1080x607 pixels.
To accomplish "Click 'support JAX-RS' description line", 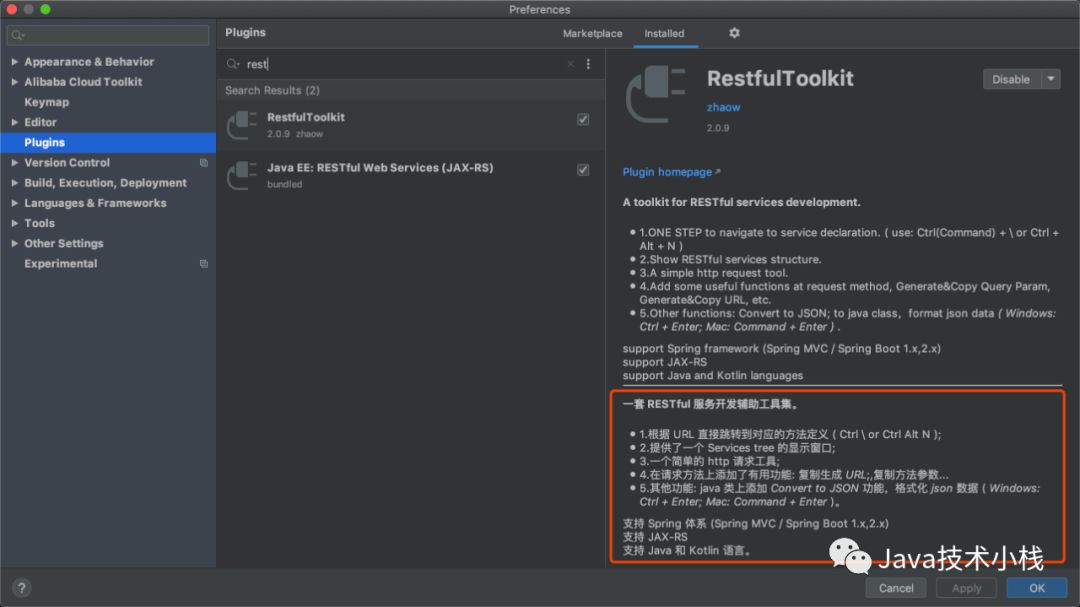I will 664,362.
